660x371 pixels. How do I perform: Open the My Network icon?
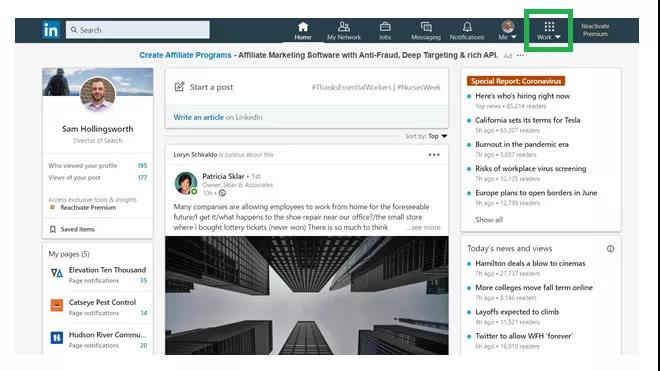click(344, 27)
